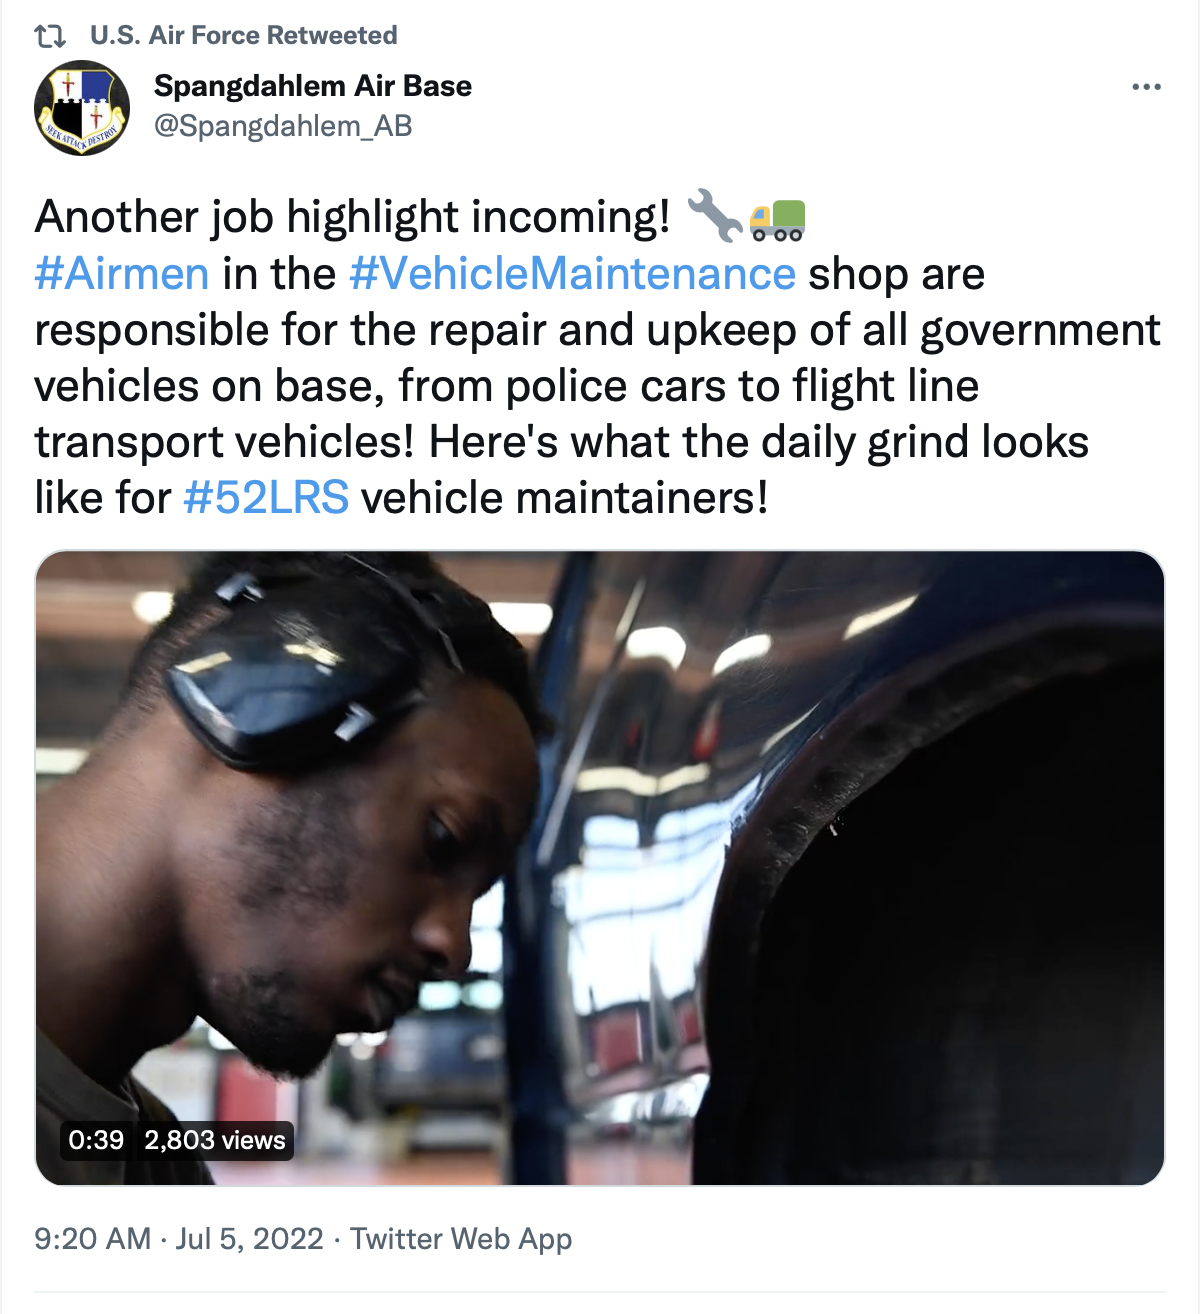Open Spangdahlem Air Base profile avatar

(82, 108)
